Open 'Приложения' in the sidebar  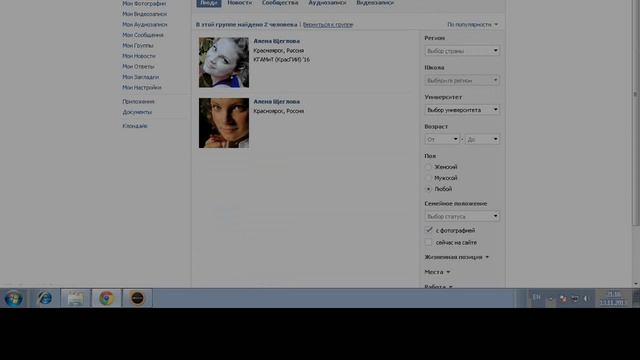[138, 102]
